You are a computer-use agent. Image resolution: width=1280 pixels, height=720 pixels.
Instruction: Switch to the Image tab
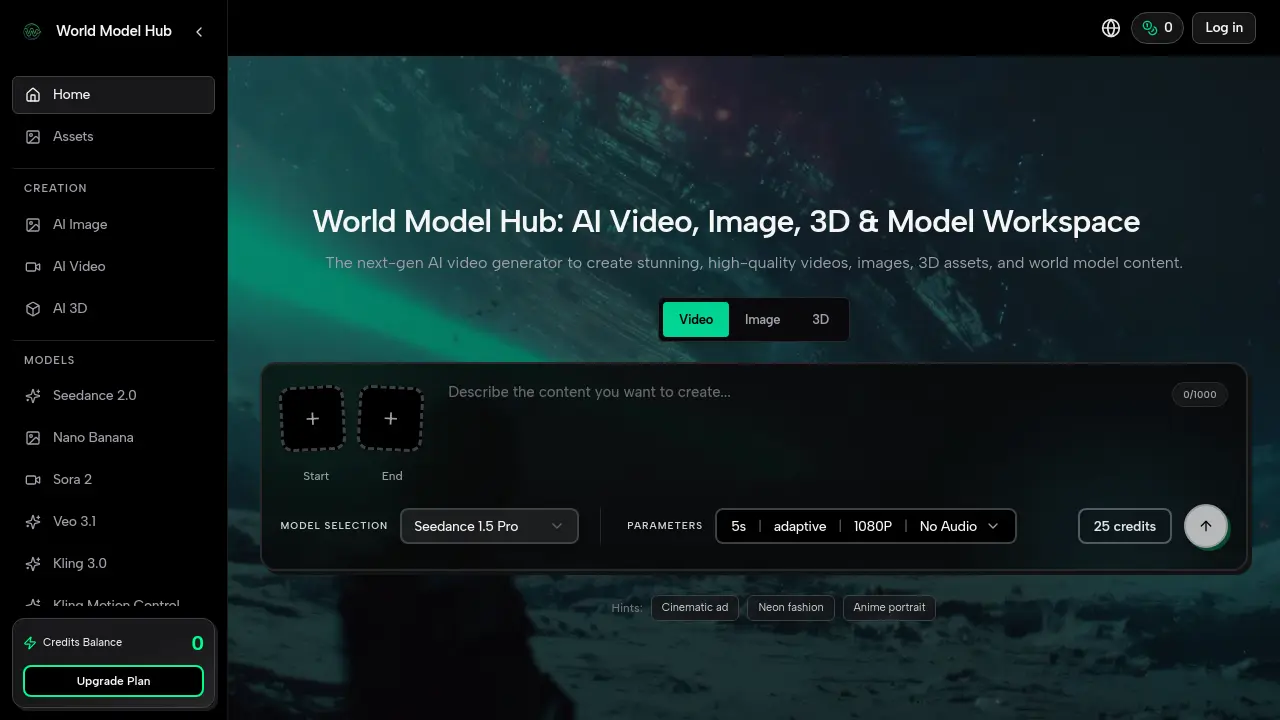(762, 320)
